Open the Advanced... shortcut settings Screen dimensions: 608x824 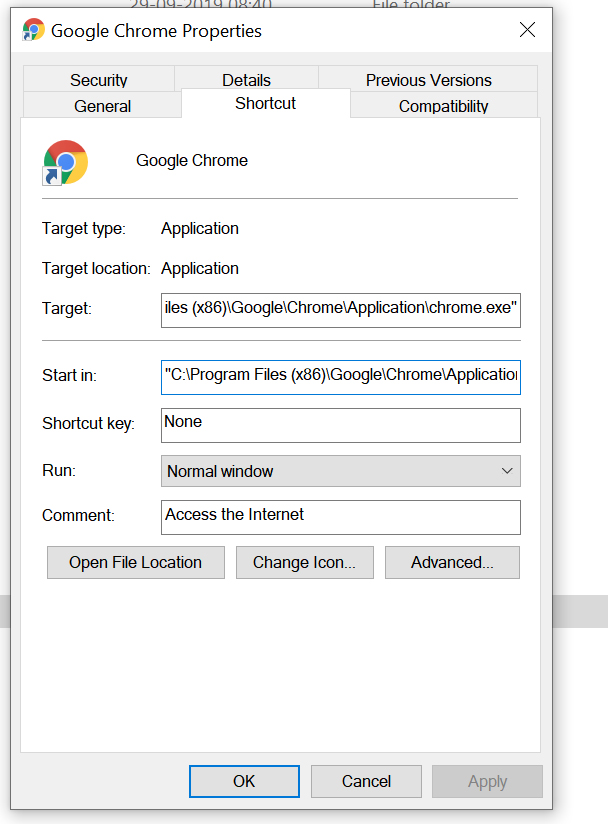pos(452,562)
